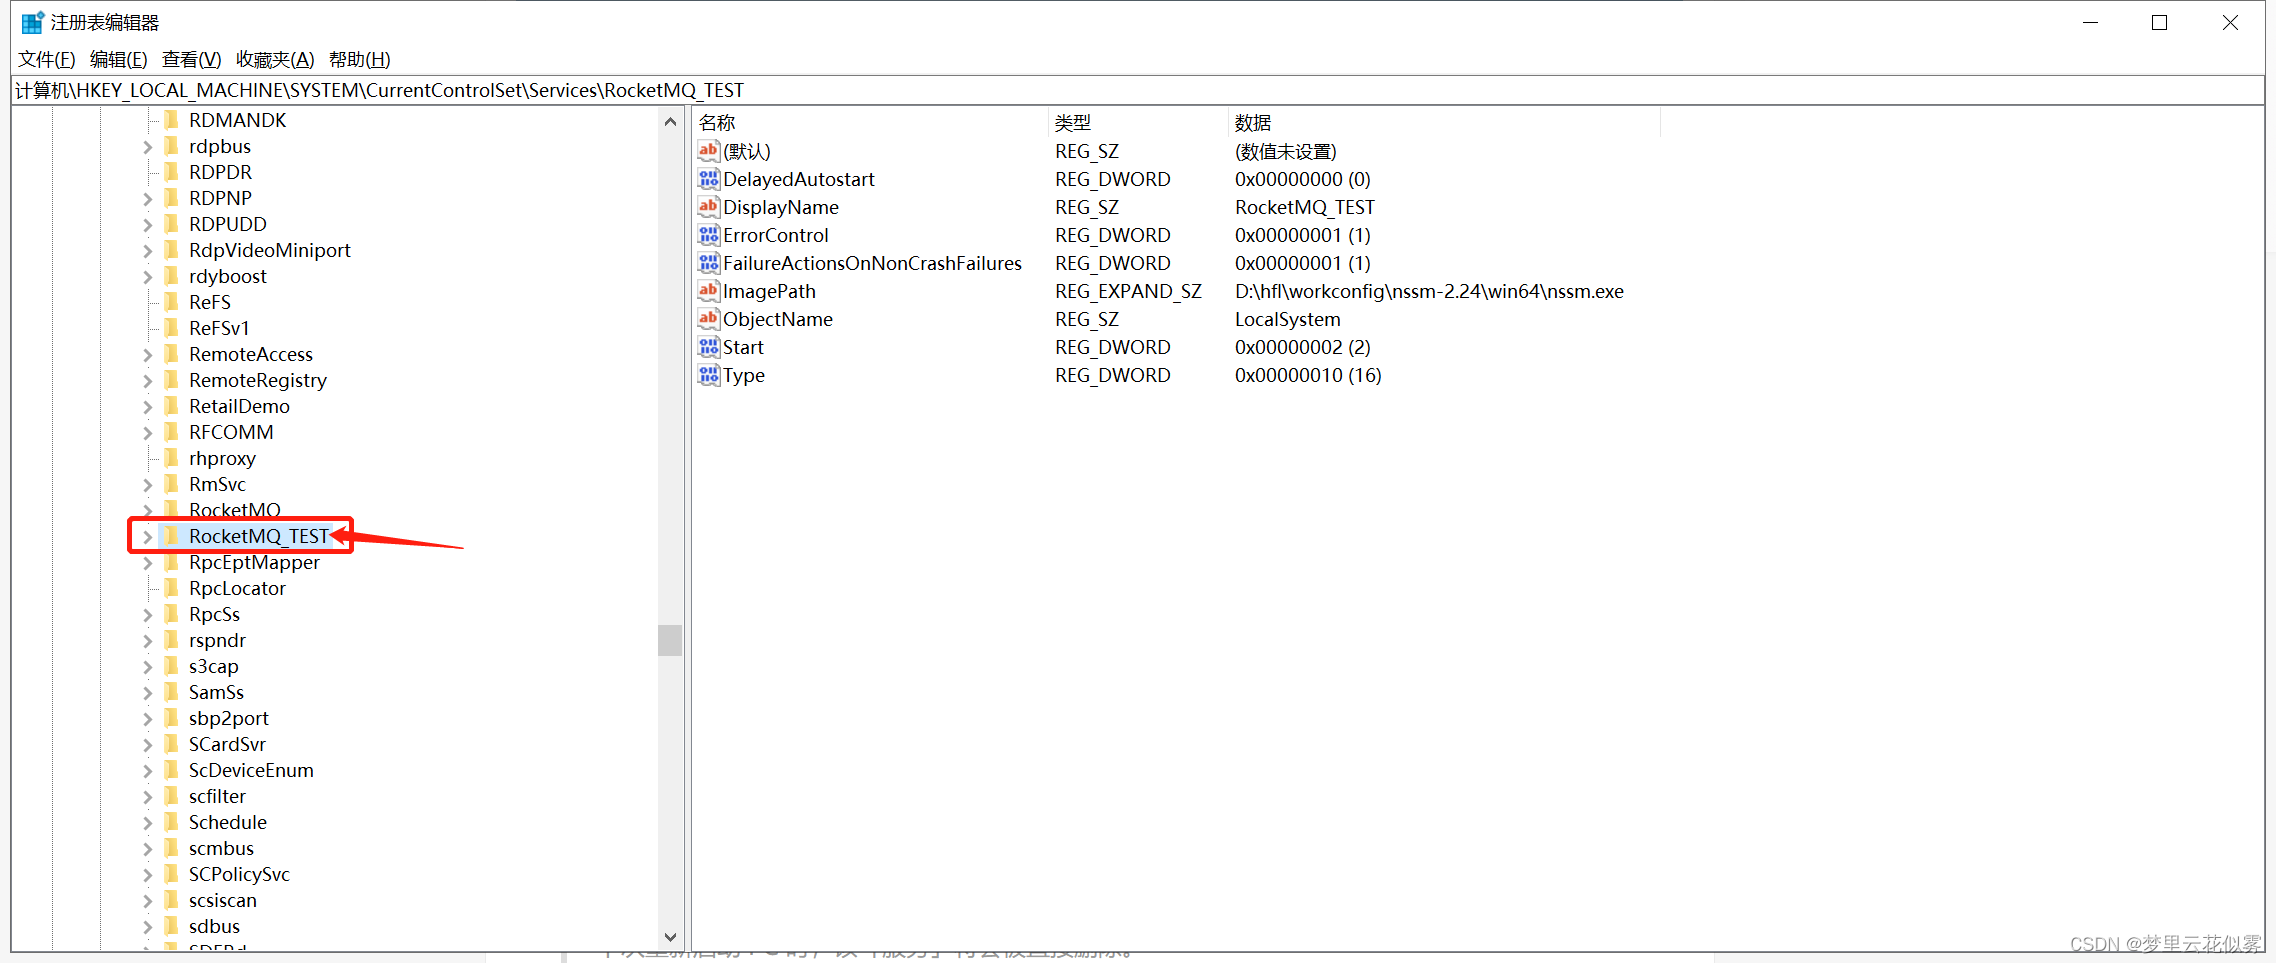Click the Registry Editor app icon in title bar

tap(32, 22)
